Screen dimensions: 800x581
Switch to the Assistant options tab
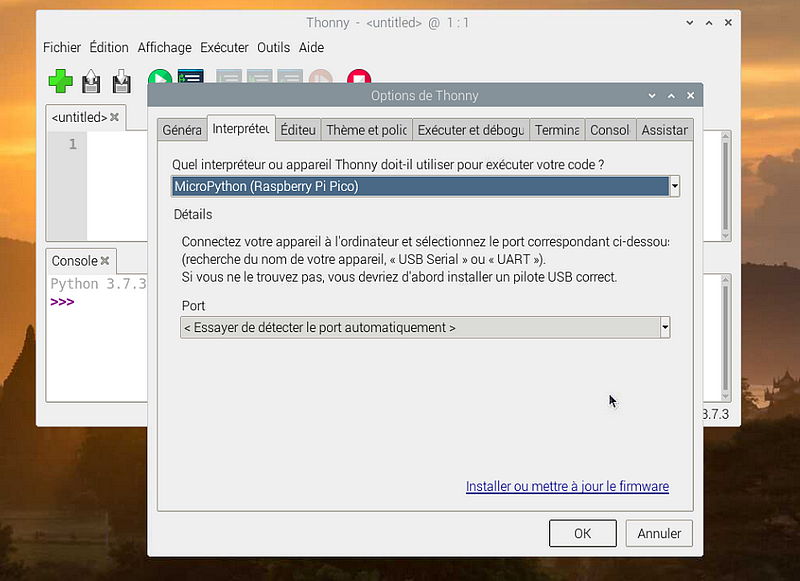665,130
